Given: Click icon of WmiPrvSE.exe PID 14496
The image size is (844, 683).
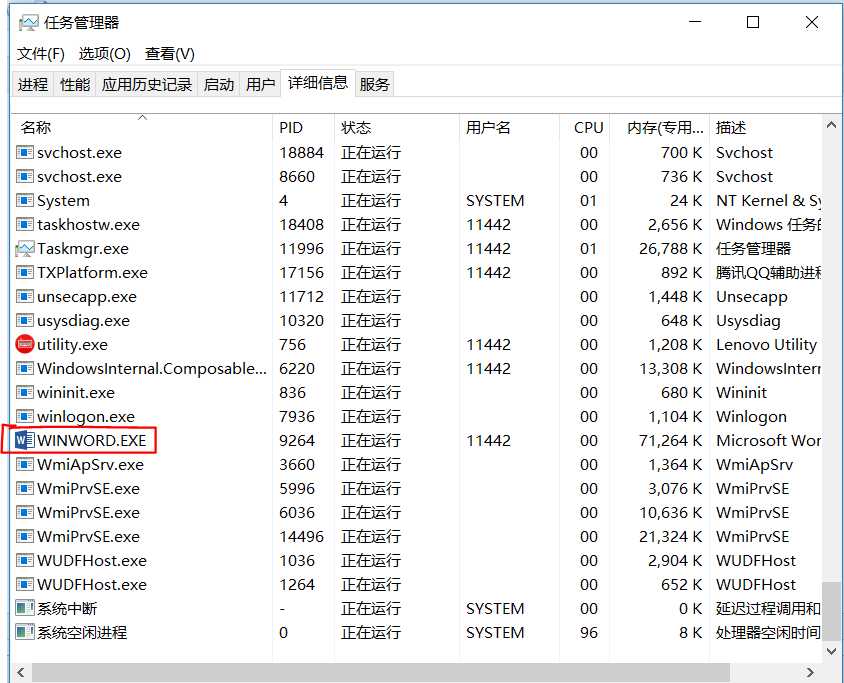Looking at the screenshot, I should [25, 537].
